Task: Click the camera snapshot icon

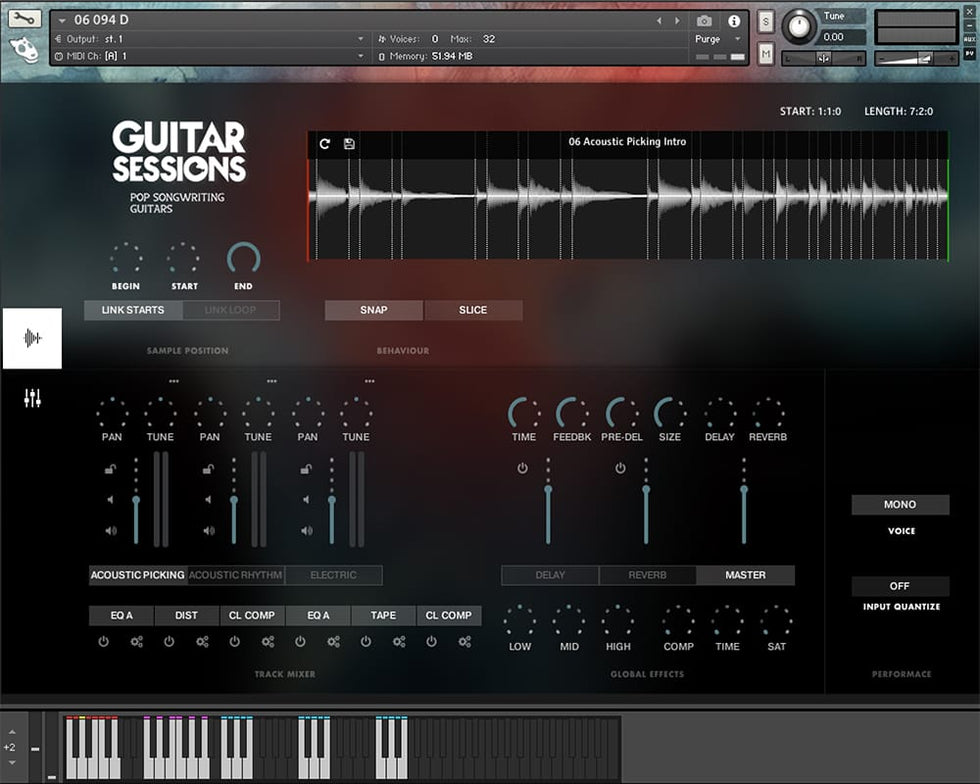Action: coord(704,21)
